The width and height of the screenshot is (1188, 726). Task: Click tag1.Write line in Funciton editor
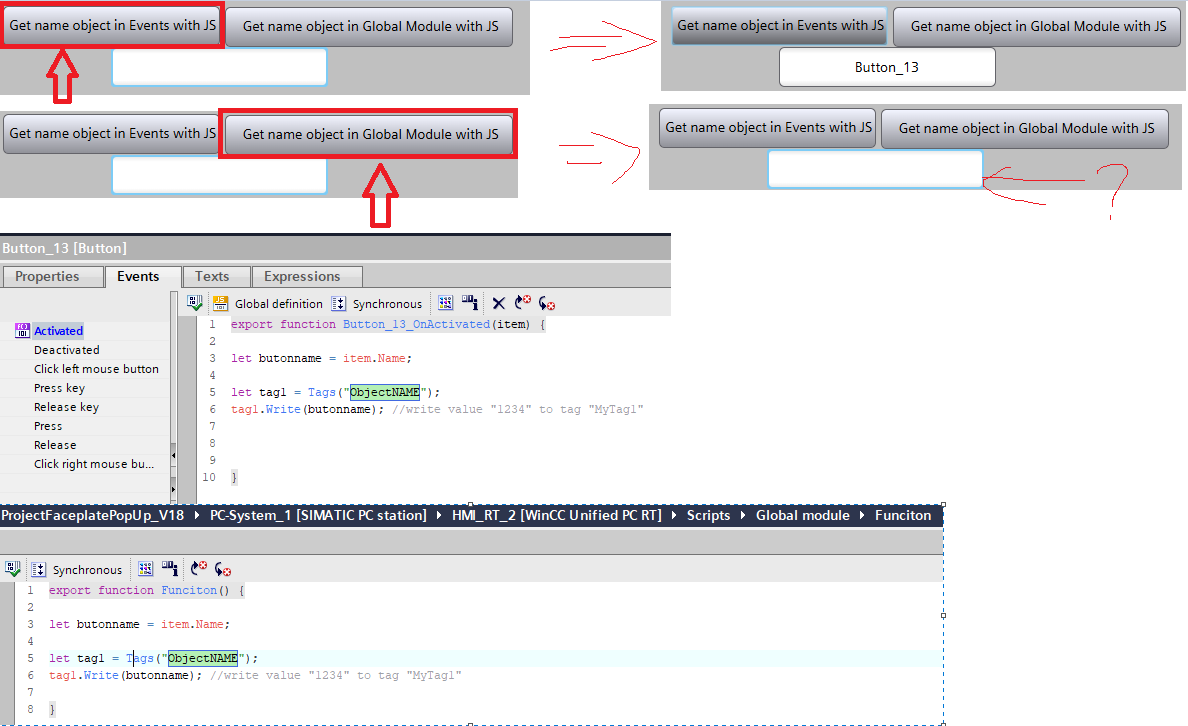(255, 675)
